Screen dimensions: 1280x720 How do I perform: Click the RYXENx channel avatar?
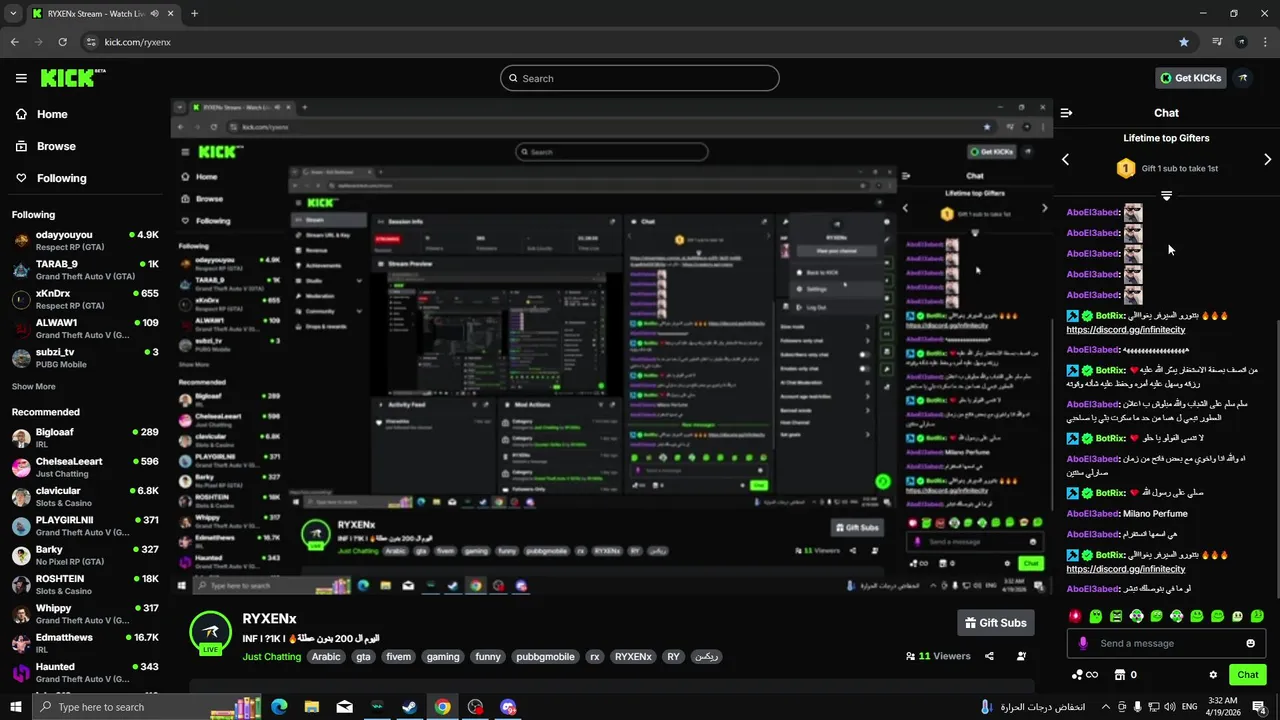pyautogui.click(x=211, y=633)
